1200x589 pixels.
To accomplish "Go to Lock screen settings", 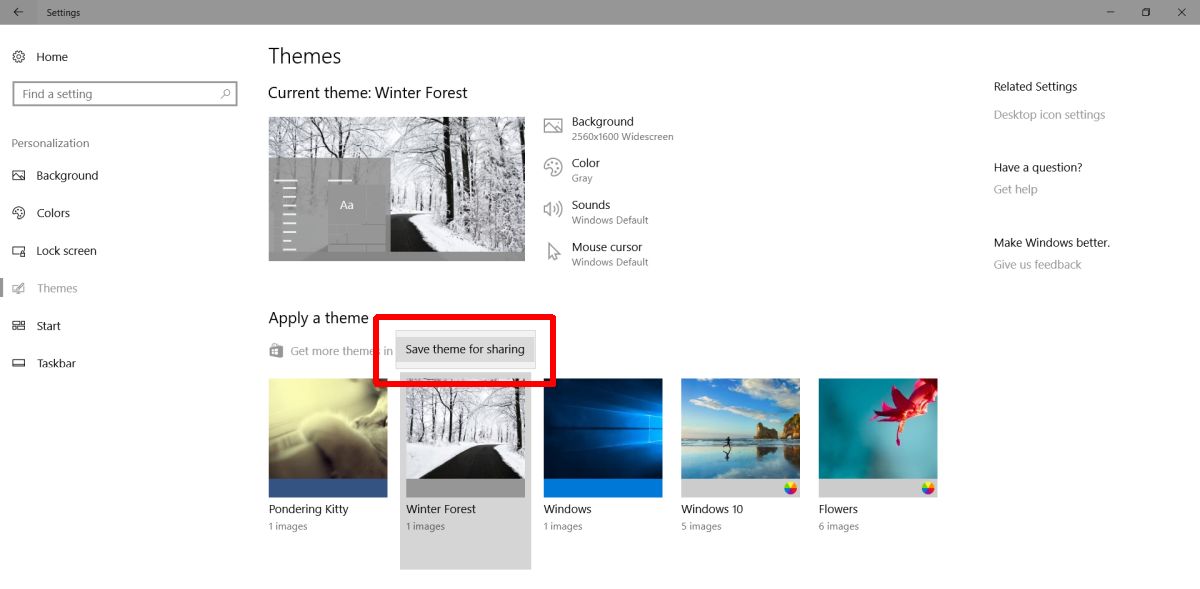I will 66,251.
